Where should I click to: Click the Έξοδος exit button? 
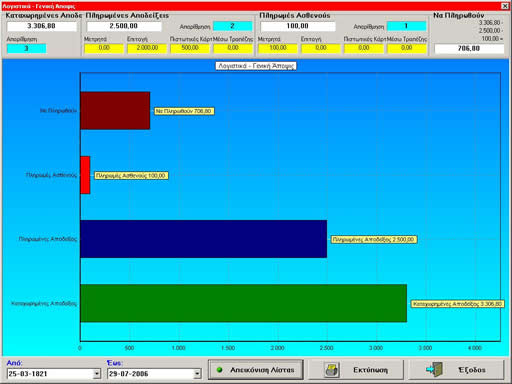[x=456, y=370]
